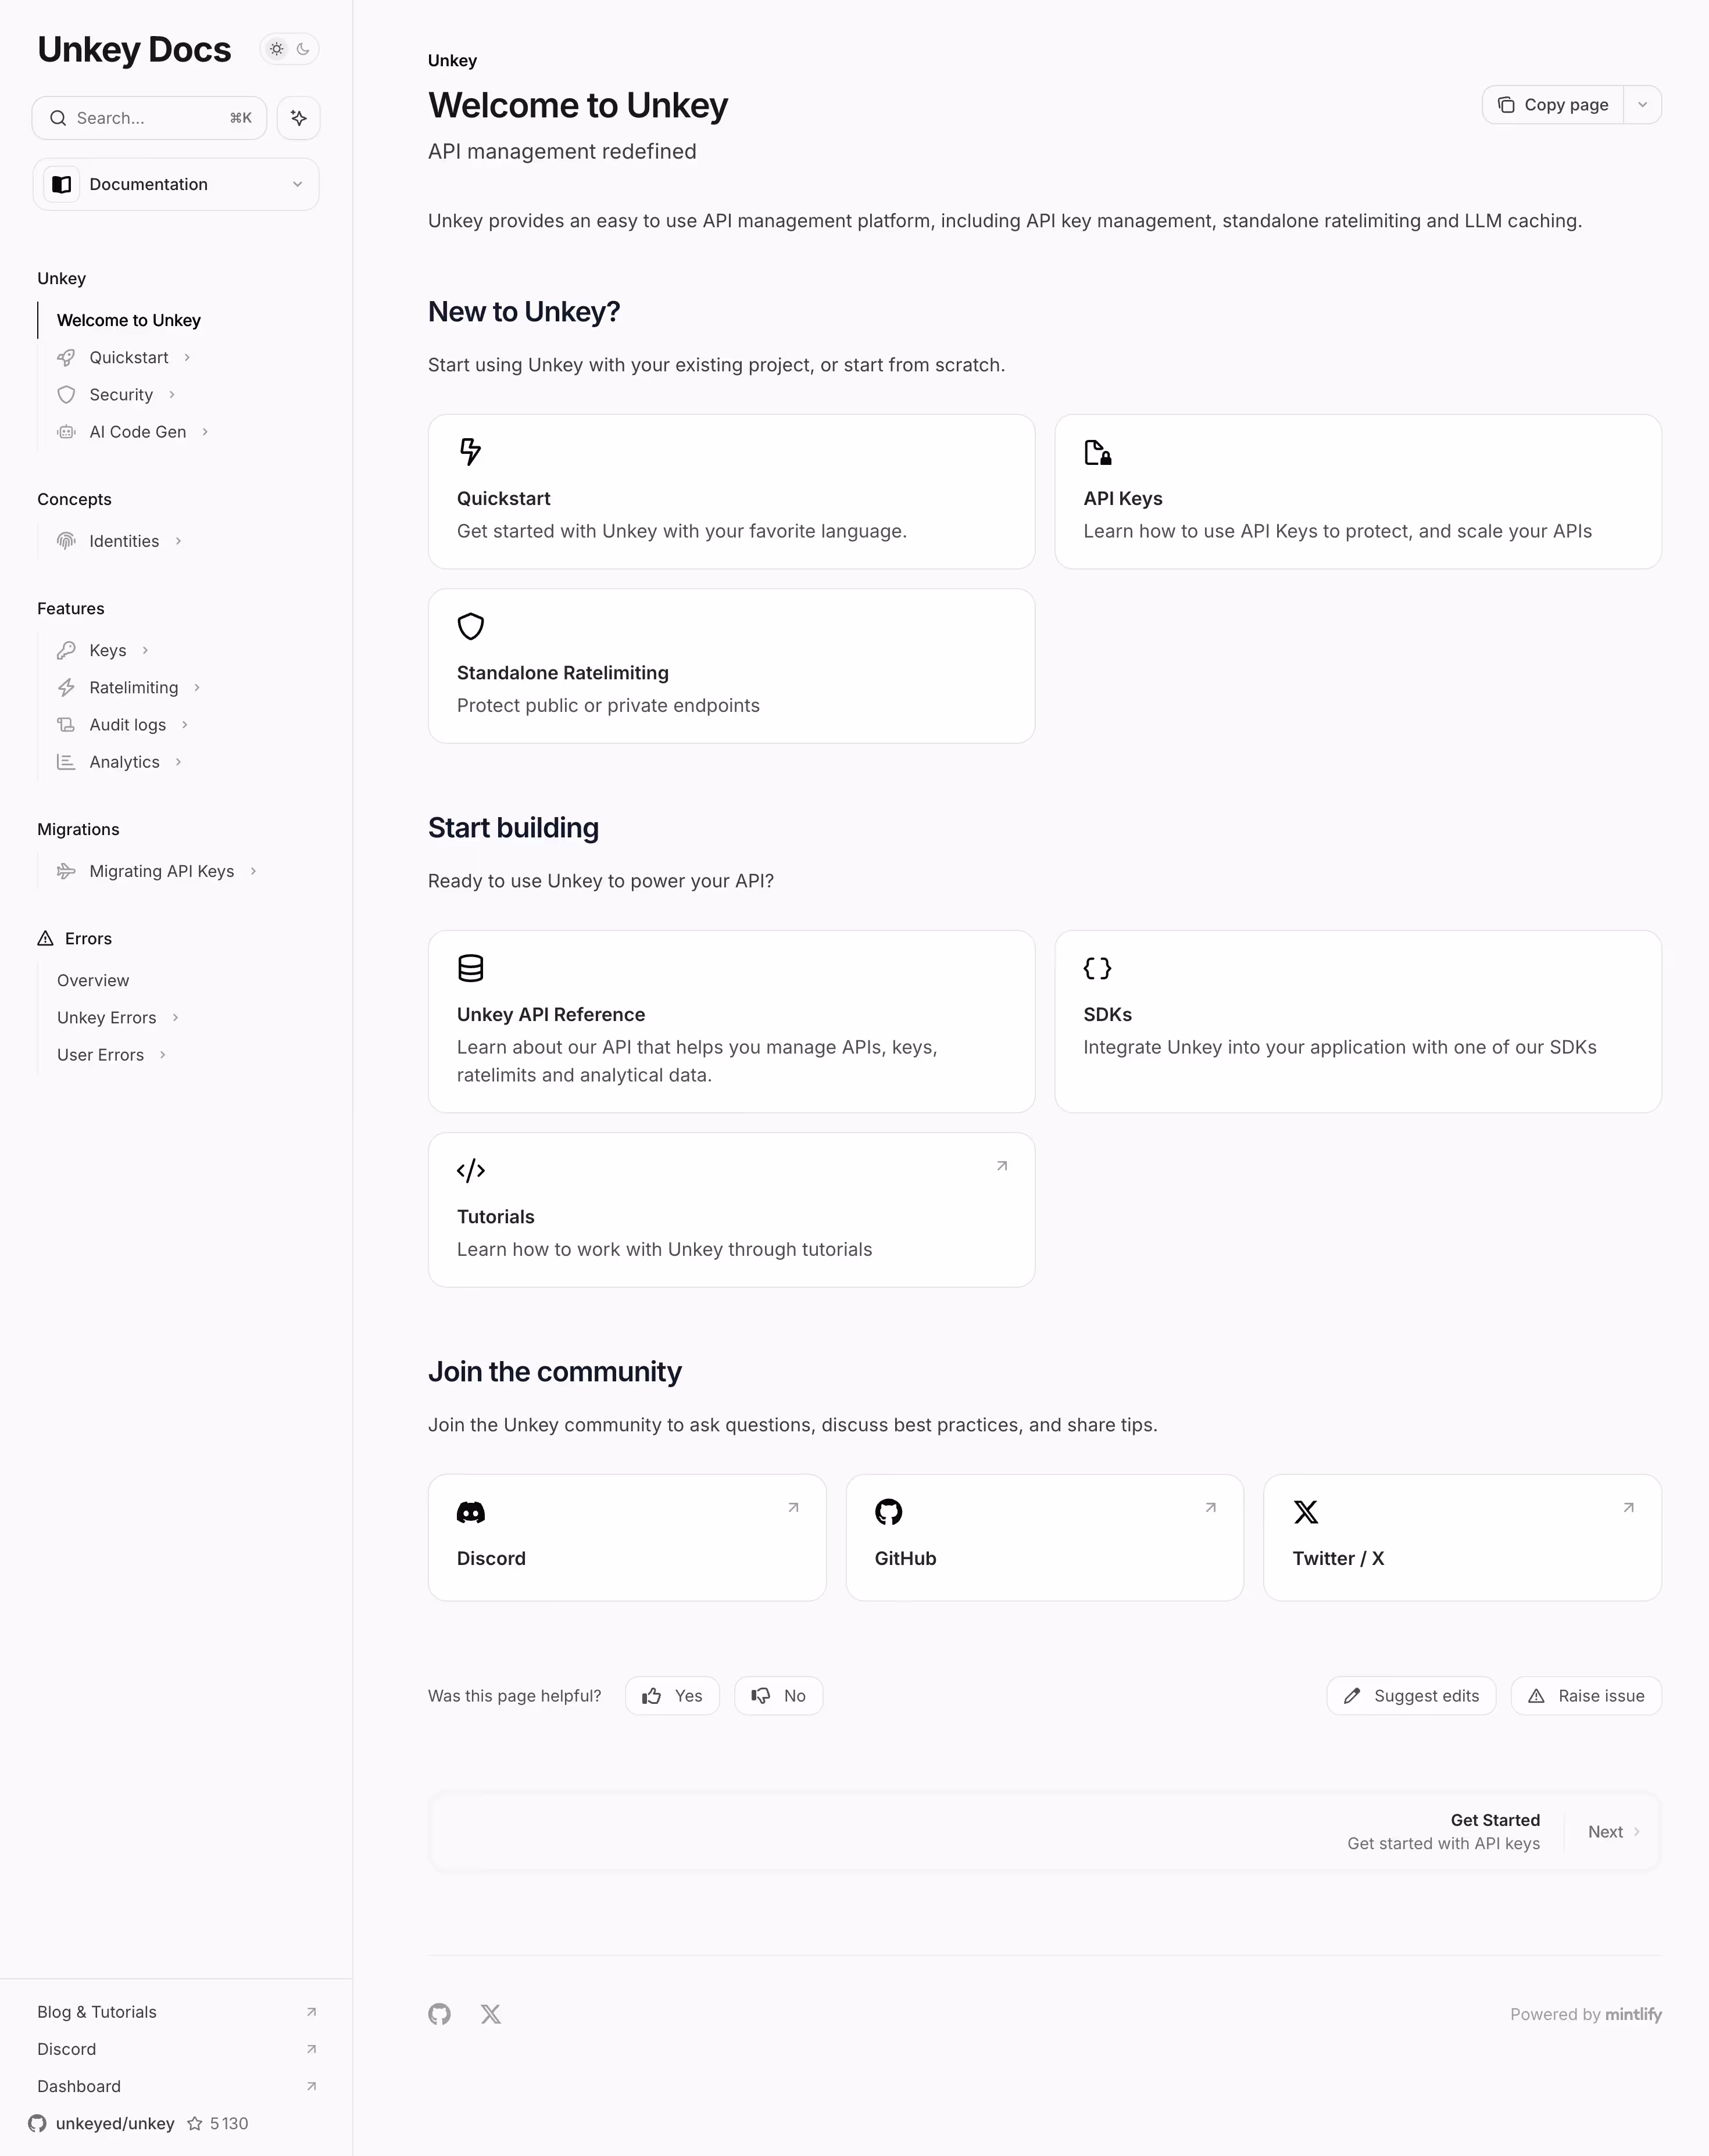This screenshot has height=2156, width=1709.
Task: Switch to dark mode with the moon toggle
Action: (x=303, y=48)
